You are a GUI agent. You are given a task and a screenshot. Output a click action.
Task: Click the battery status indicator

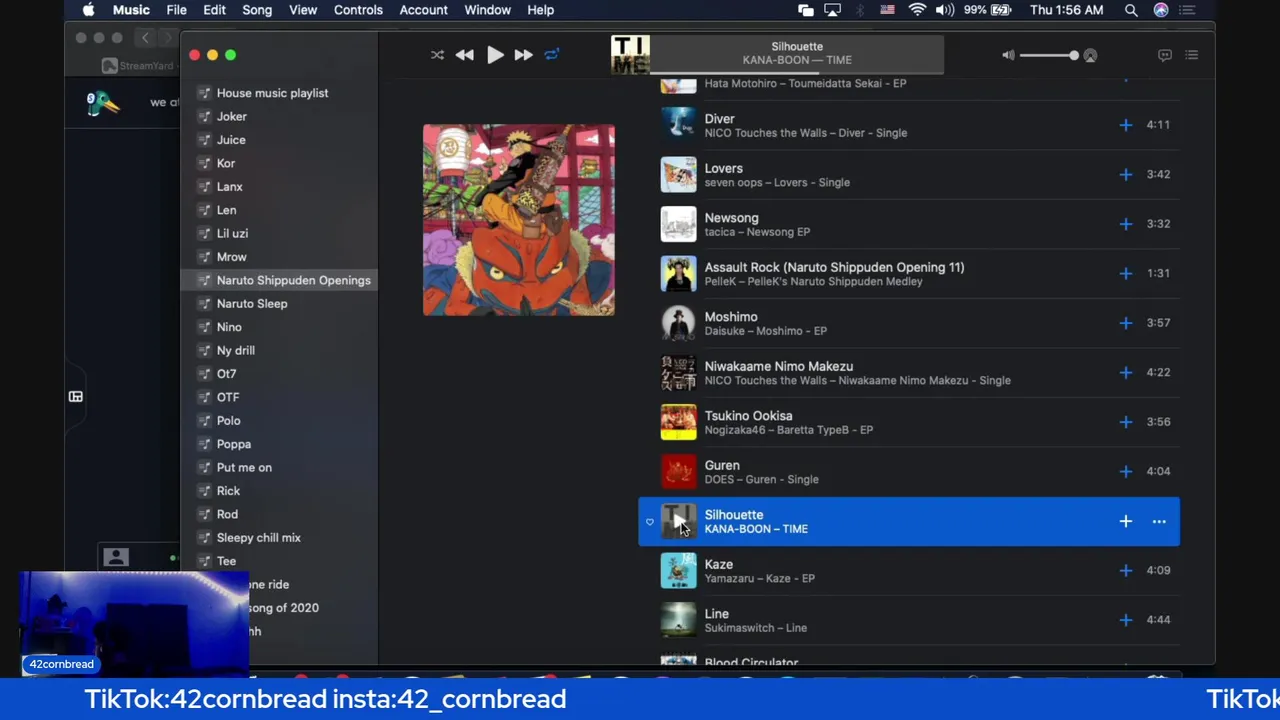tap(990, 10)
